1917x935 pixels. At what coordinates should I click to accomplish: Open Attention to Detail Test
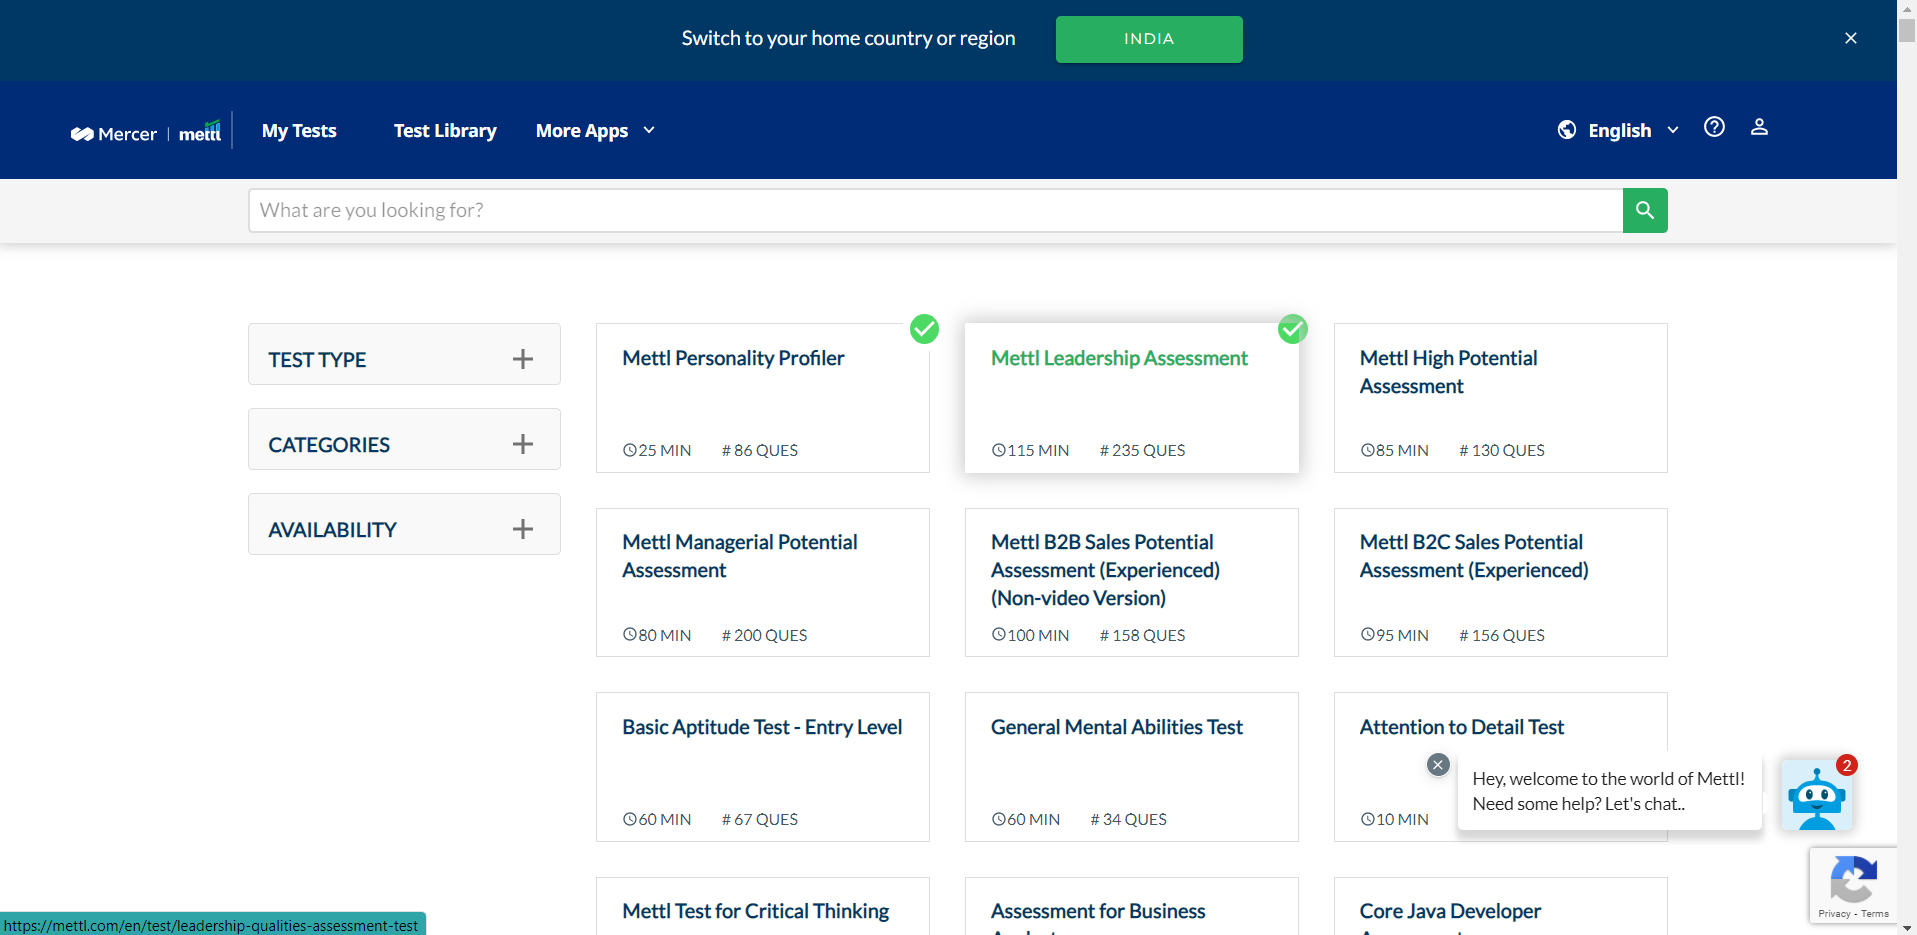(x=1461, y=727)
